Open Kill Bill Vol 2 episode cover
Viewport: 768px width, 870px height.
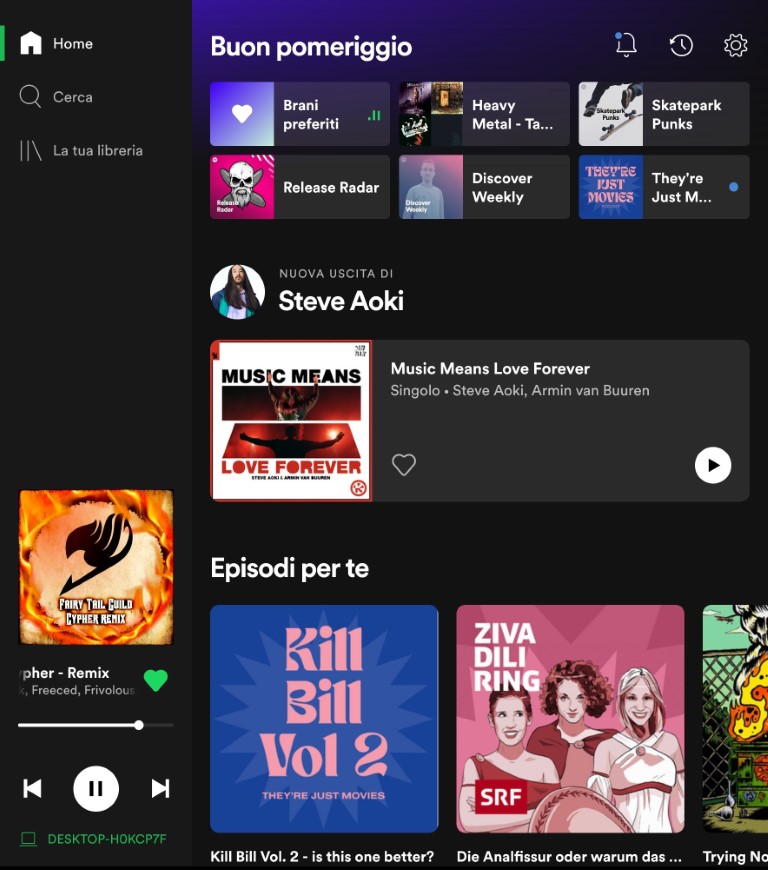pyautogui.click(x=324, y=719)
